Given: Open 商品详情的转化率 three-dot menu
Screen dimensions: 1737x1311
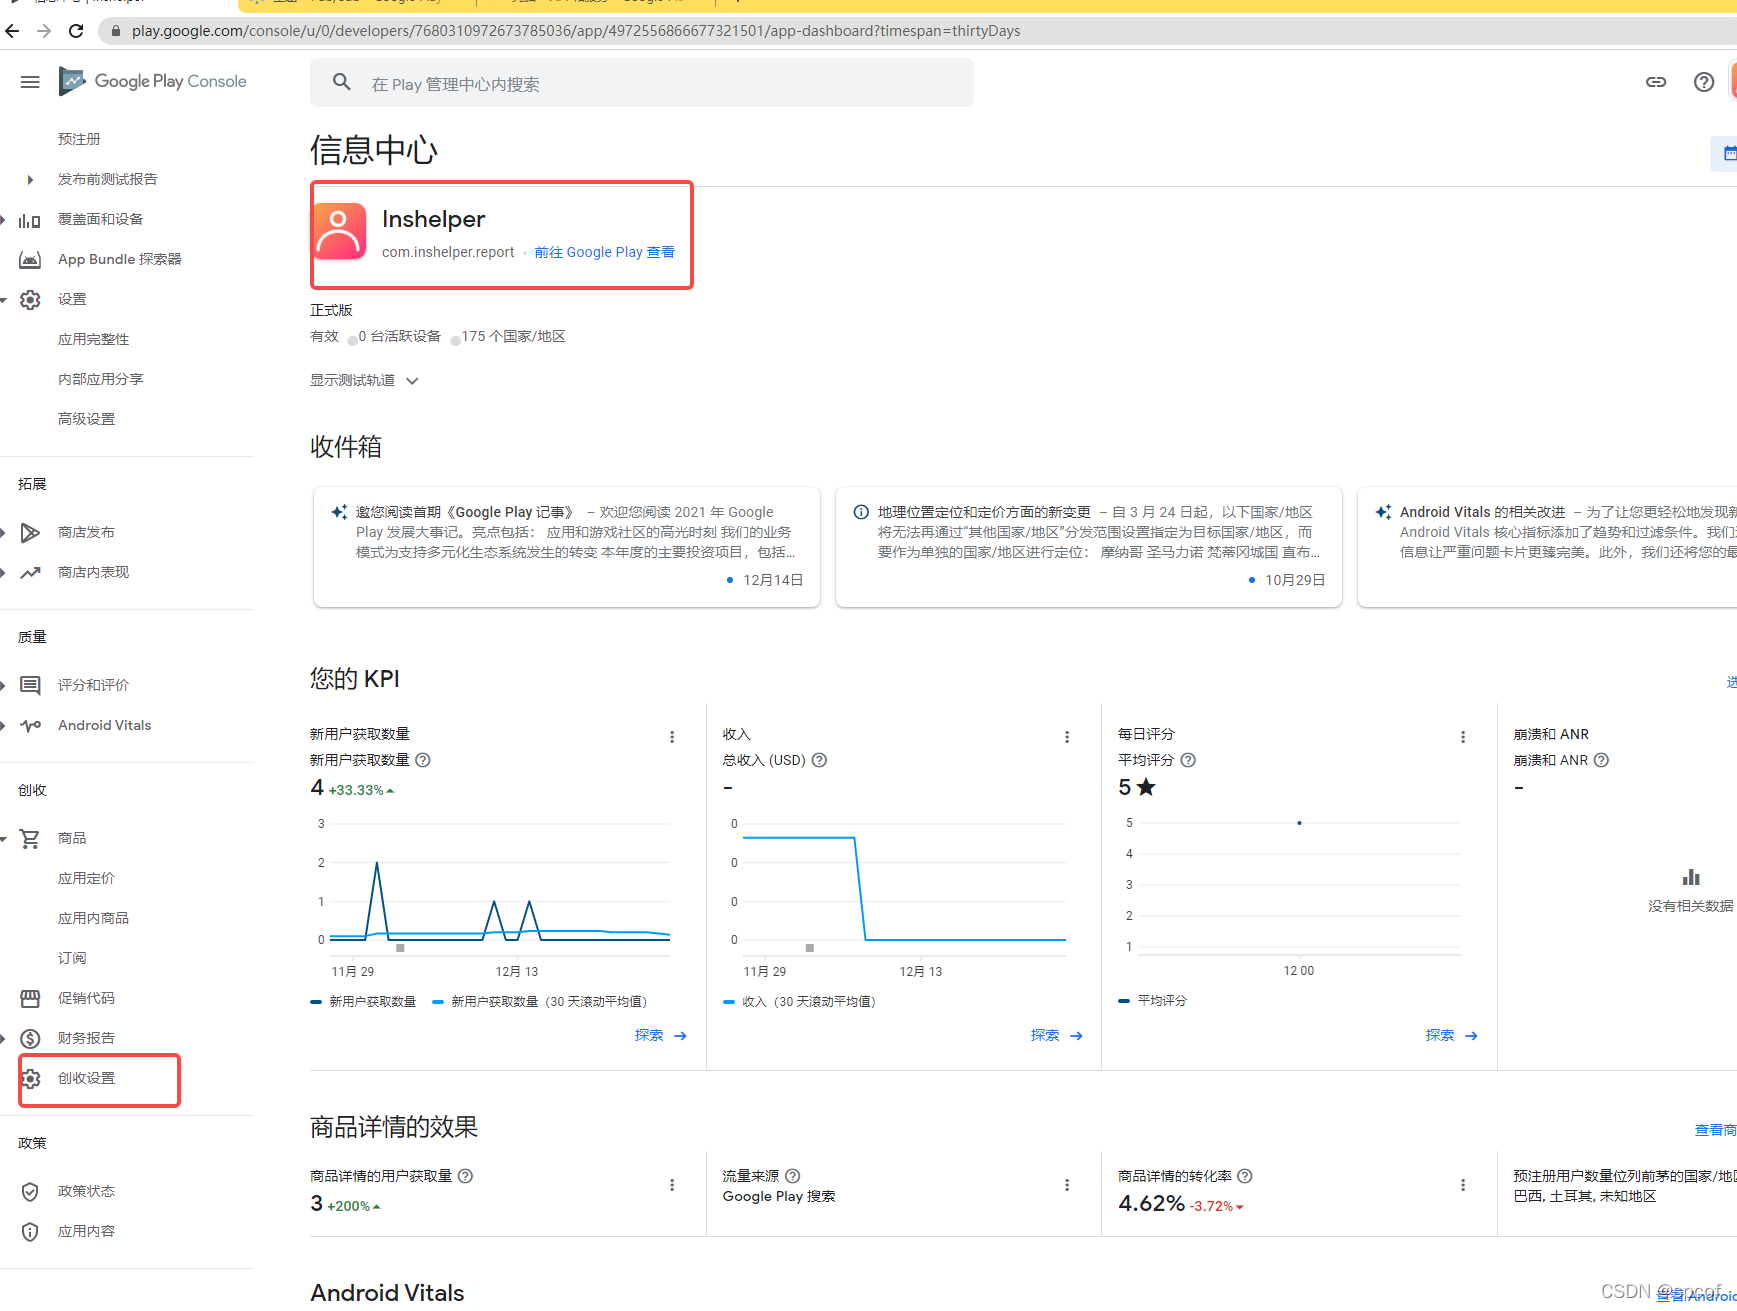Looking at the screenshot, I should click(1463, 1185).
